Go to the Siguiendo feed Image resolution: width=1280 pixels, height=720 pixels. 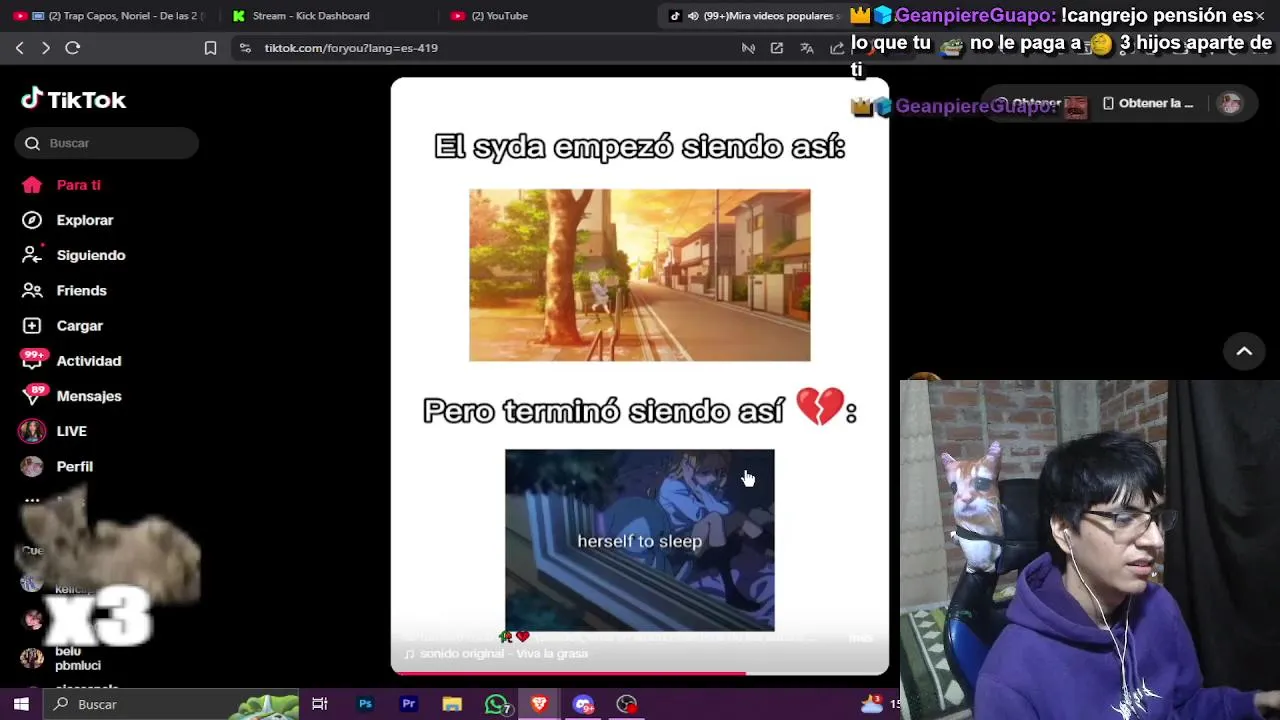(91, 255)
